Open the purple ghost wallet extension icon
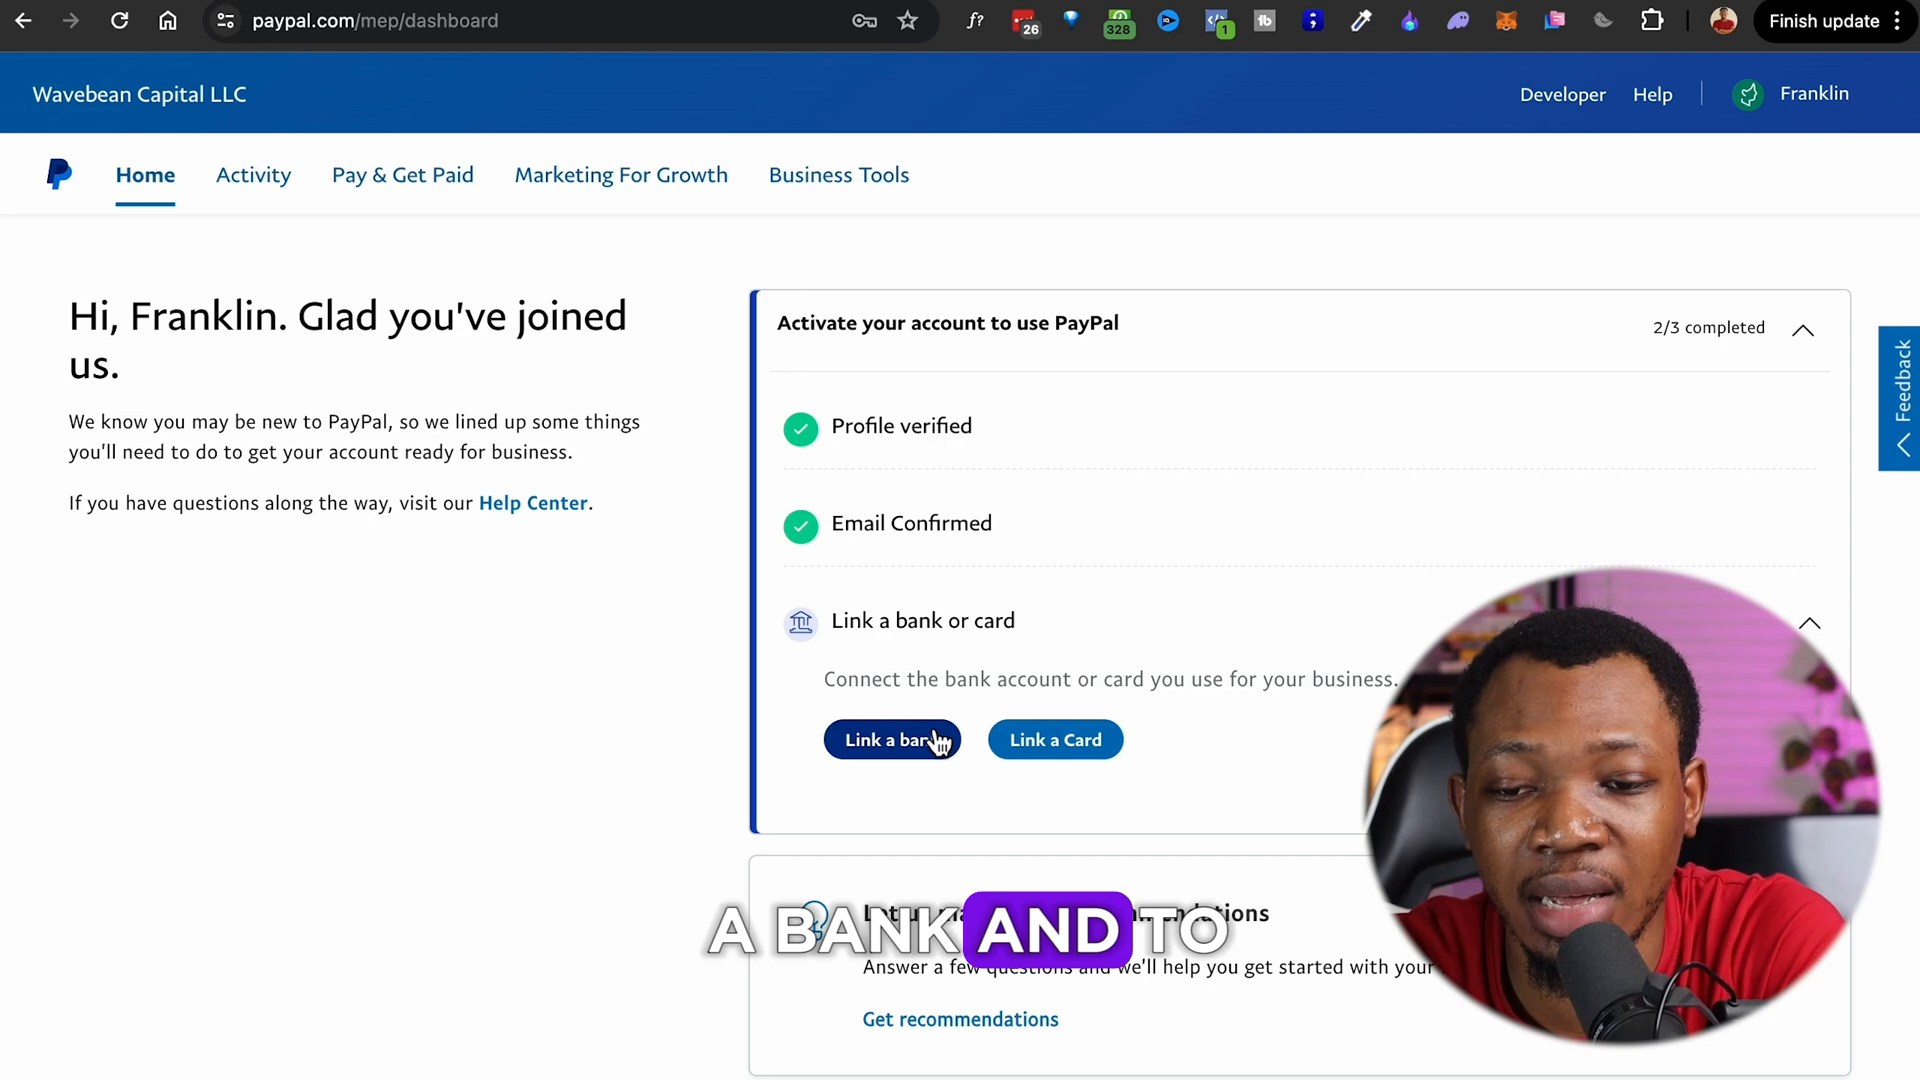The width and height of the screenshot is (1920, 1080). (x=1458, y=21)
